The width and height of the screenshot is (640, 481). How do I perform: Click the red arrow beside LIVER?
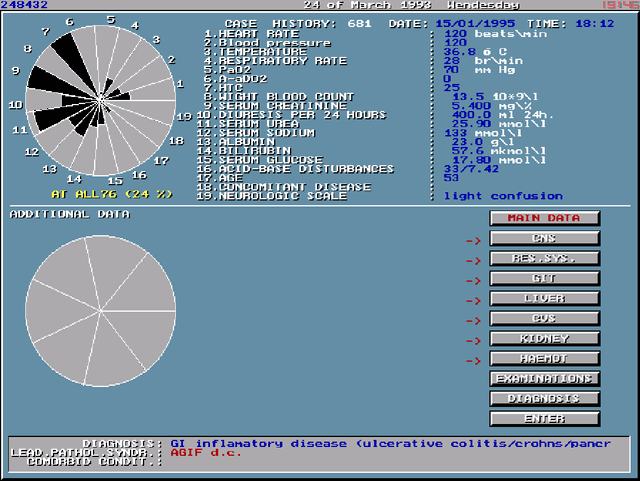point(473,300)
